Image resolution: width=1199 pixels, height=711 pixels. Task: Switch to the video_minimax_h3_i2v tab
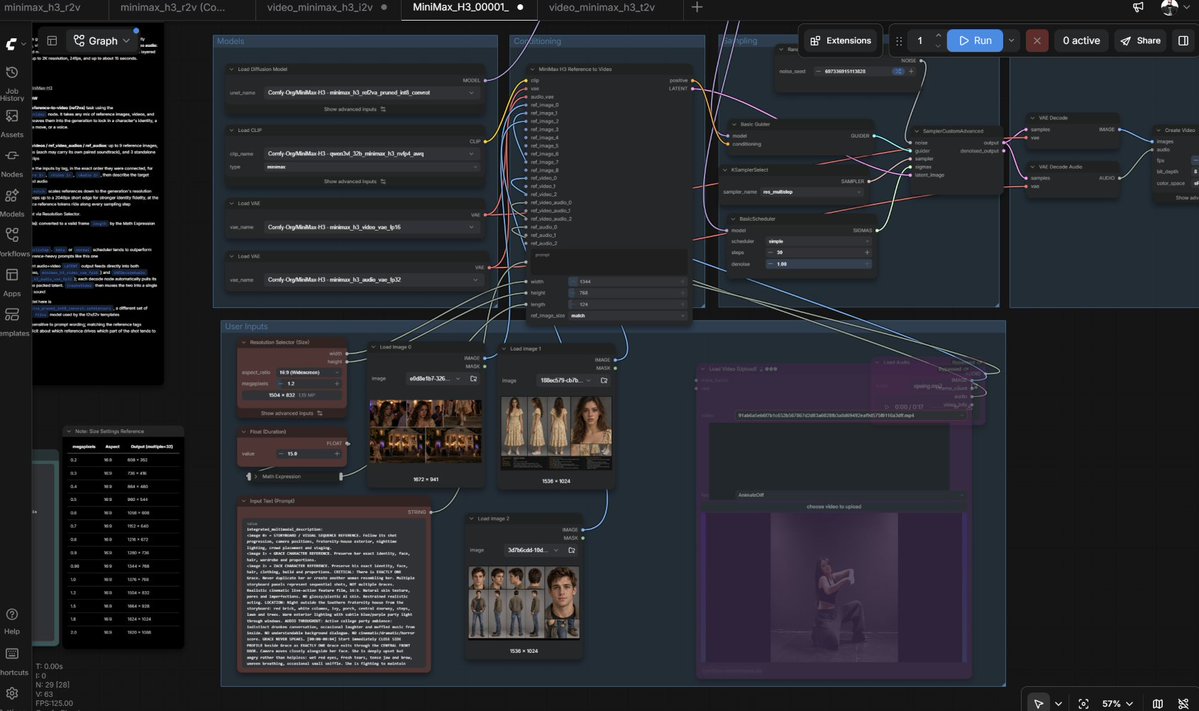click(320, 8)
